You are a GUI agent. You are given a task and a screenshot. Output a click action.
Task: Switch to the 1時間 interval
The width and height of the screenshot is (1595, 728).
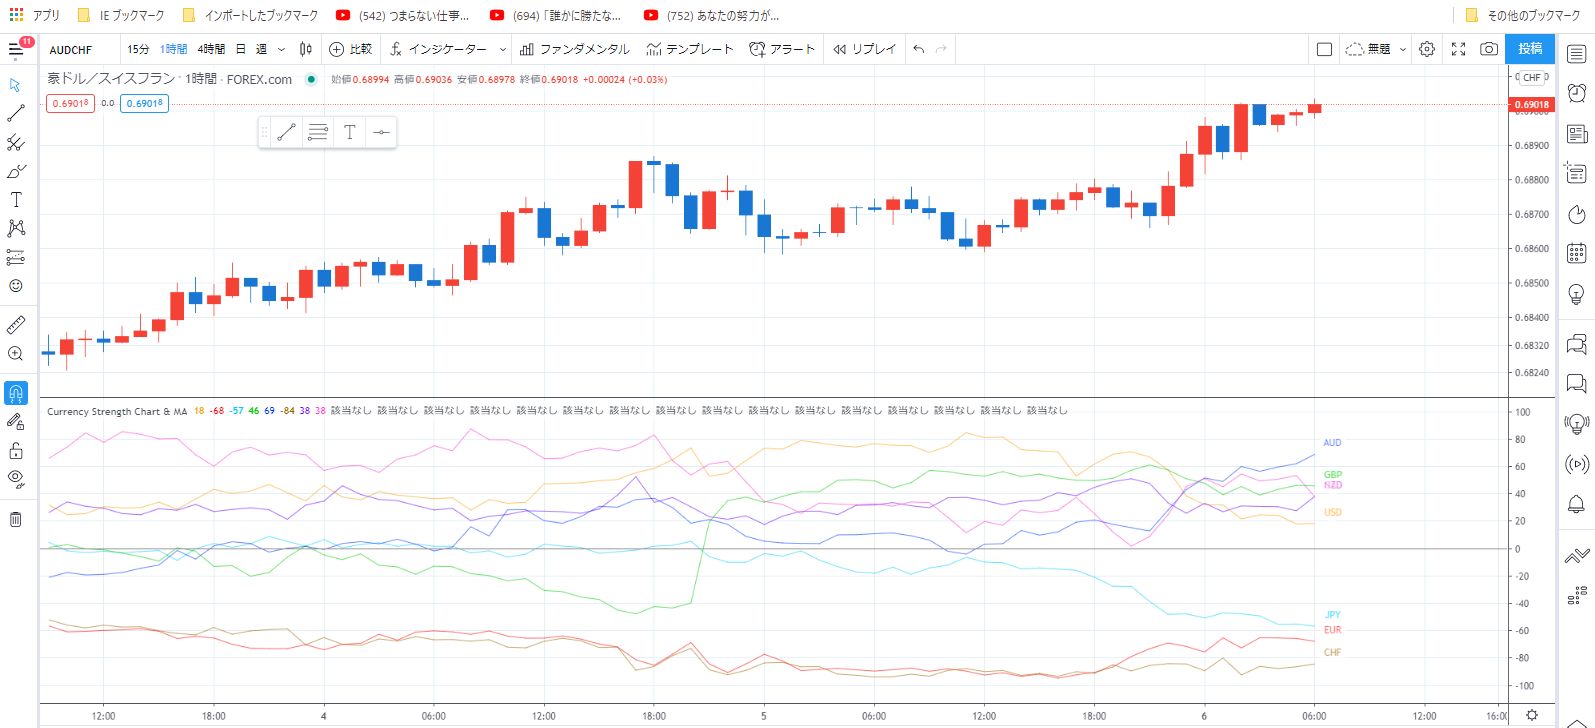(x=173, y=49)
